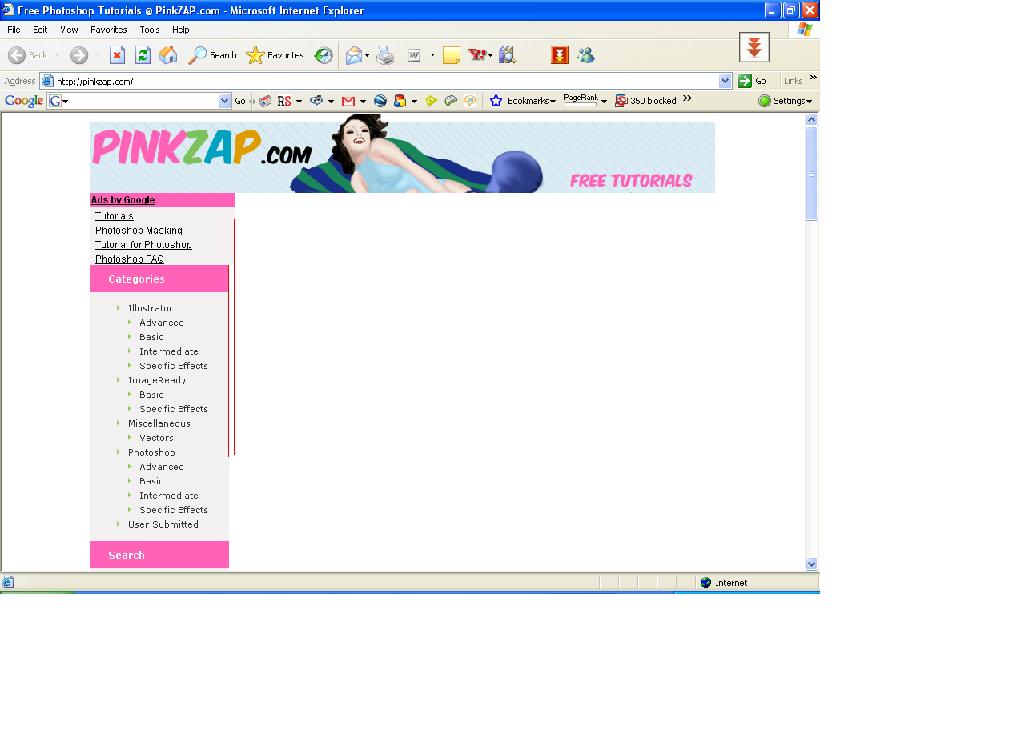Open the Edit menu
This screenshot has height=742, width=1024.
(x=40, y=29)
